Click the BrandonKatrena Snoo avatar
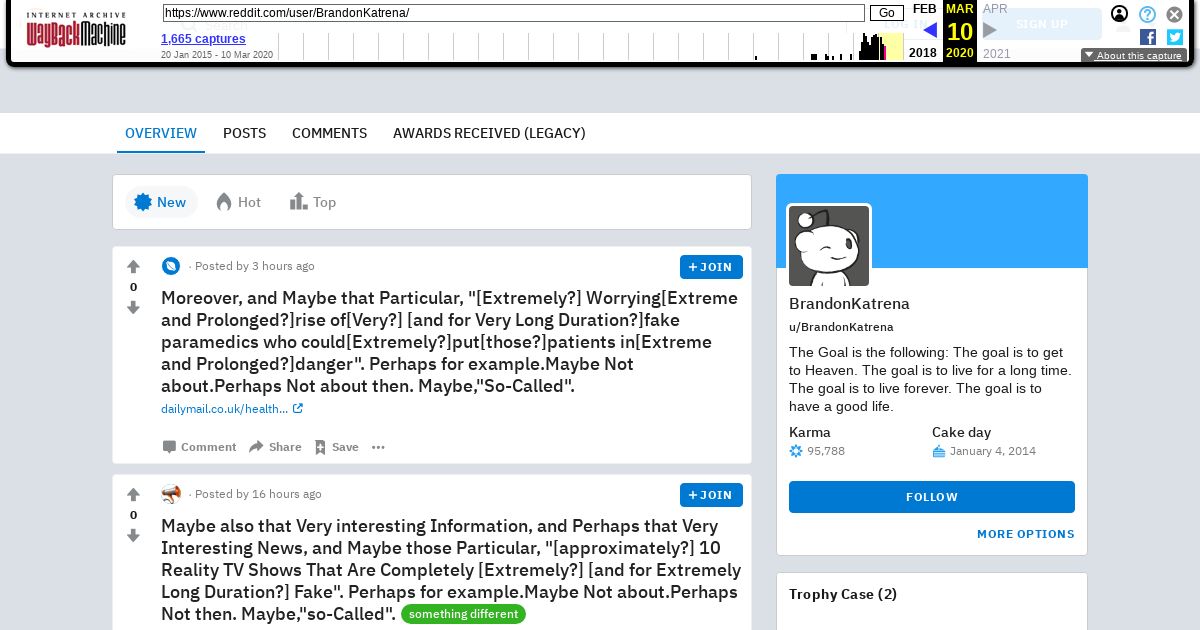1200x630 pixels. click(x=829, y=246)
